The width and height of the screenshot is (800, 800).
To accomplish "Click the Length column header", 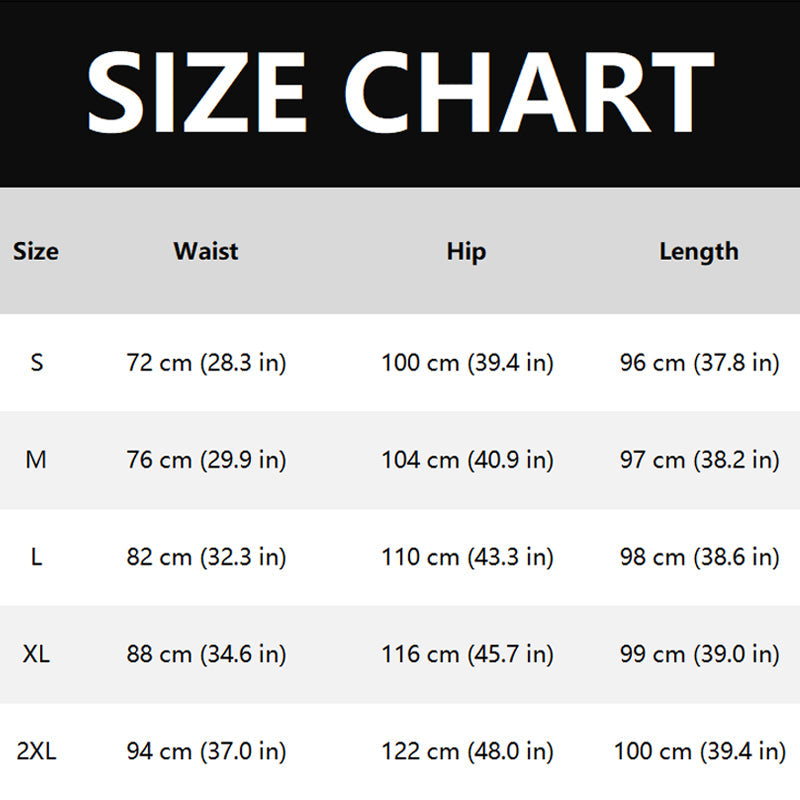I will (x=698, y=251).
